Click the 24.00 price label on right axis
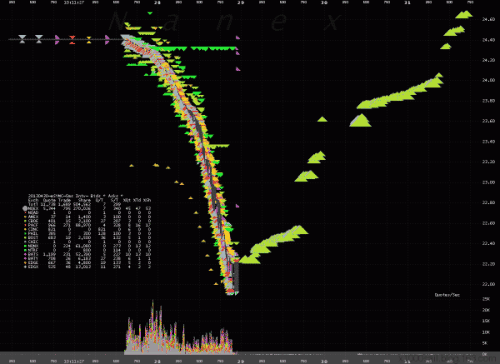This screenshot has width=500, height=364. coord(488,80)
